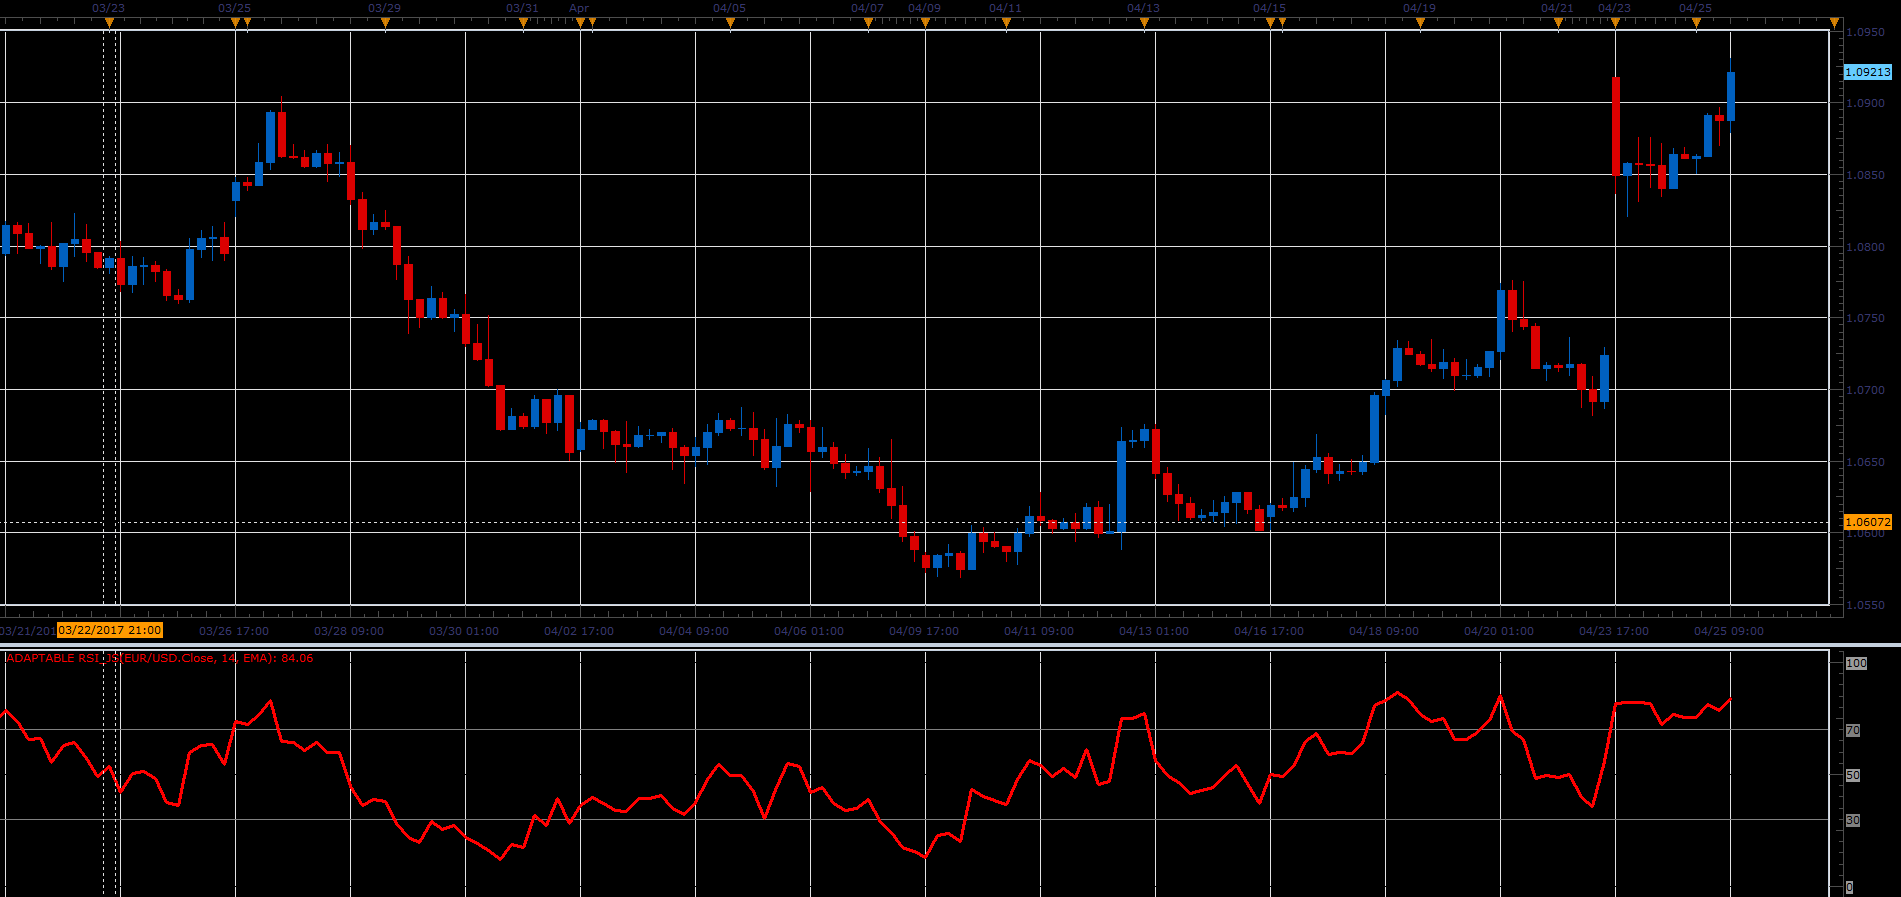The image size is (1901, 897).
Task: Click the 04/11 09:00 time axis label
Action: click(1039, 631)
